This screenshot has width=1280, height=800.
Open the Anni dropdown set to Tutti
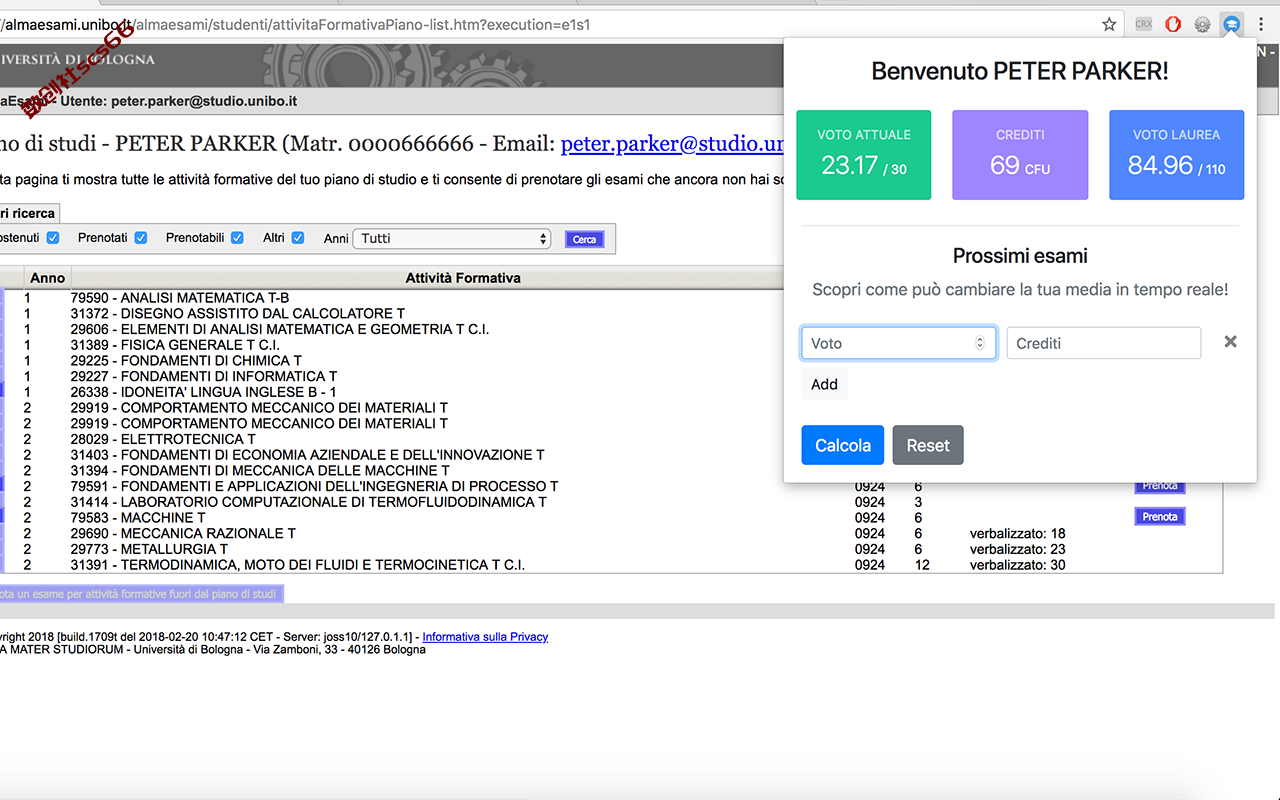[x=452, y=239]
